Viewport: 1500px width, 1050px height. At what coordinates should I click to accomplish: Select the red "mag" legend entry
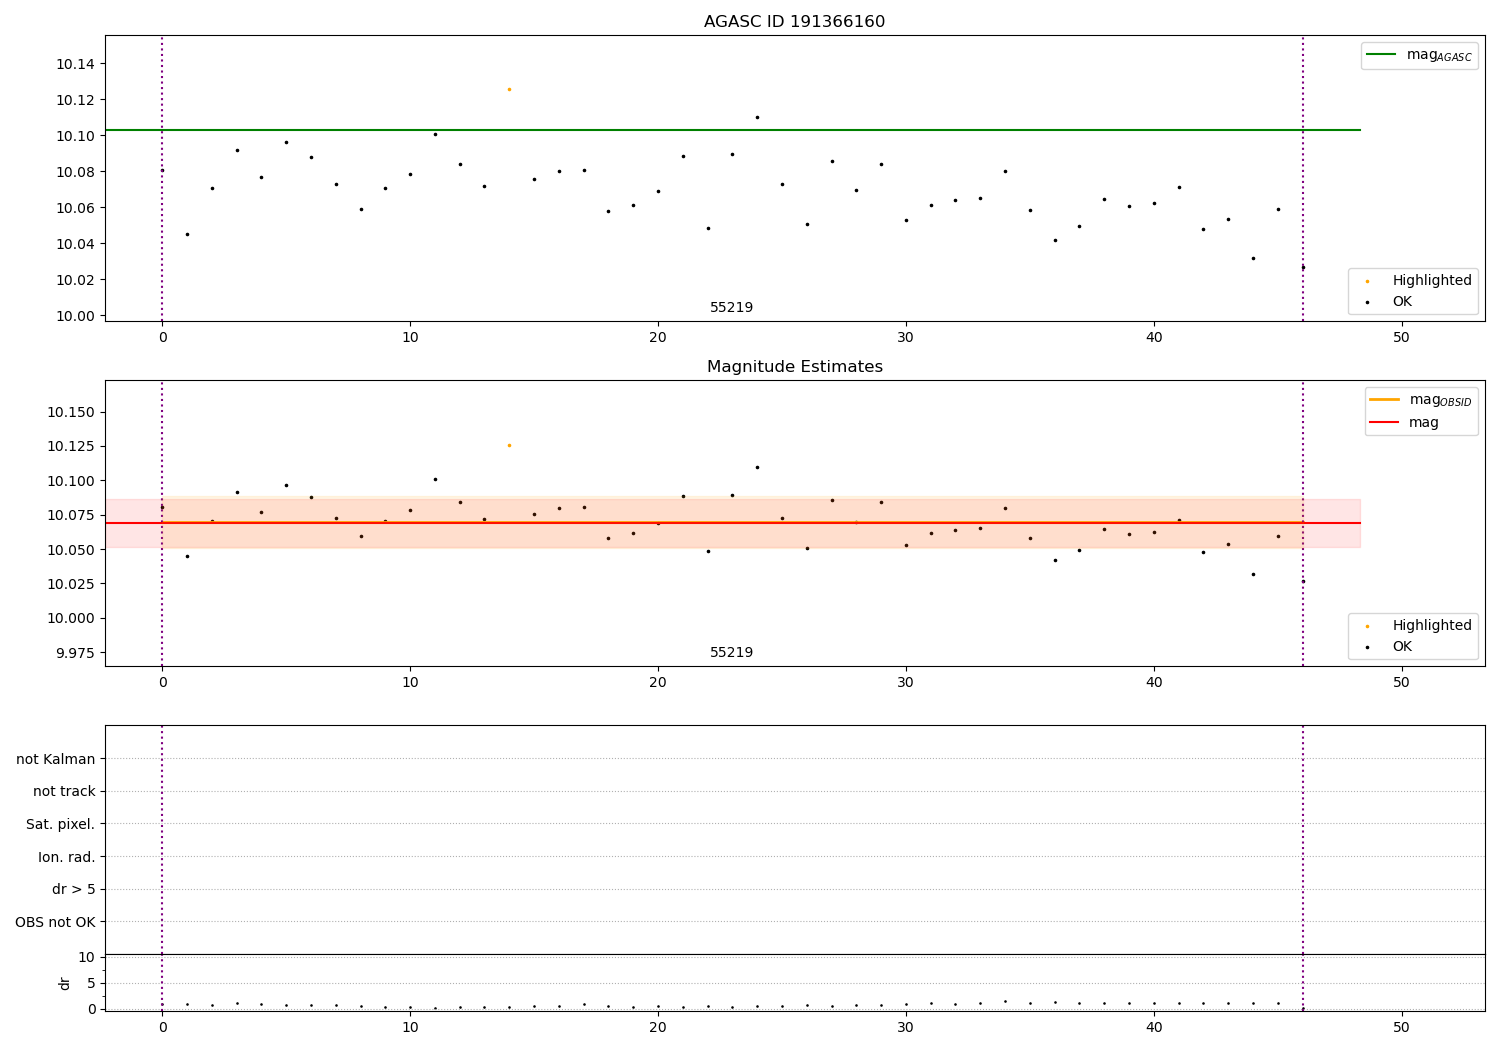click(1404, 422)
